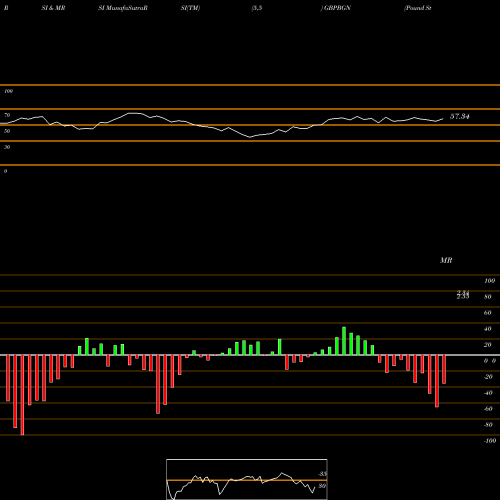Click the RSI value 57.34
Image resolution: width=500 pixels, height=500 pixels.
tap(460, 116)
